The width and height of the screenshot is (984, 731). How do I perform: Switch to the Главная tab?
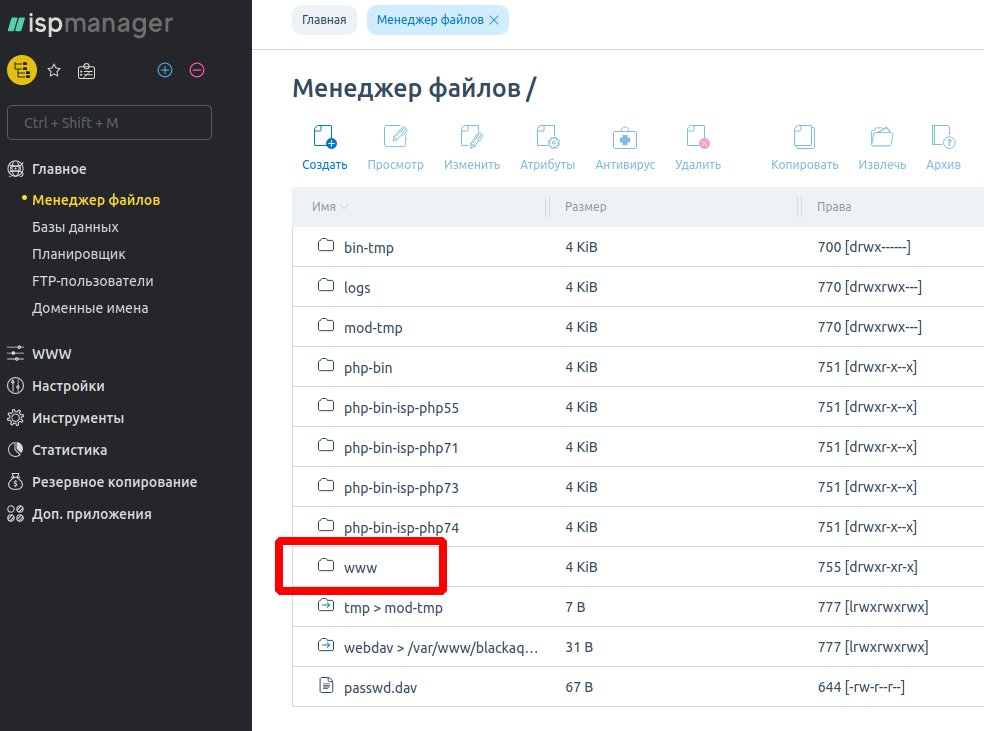(x=324, y=20)
